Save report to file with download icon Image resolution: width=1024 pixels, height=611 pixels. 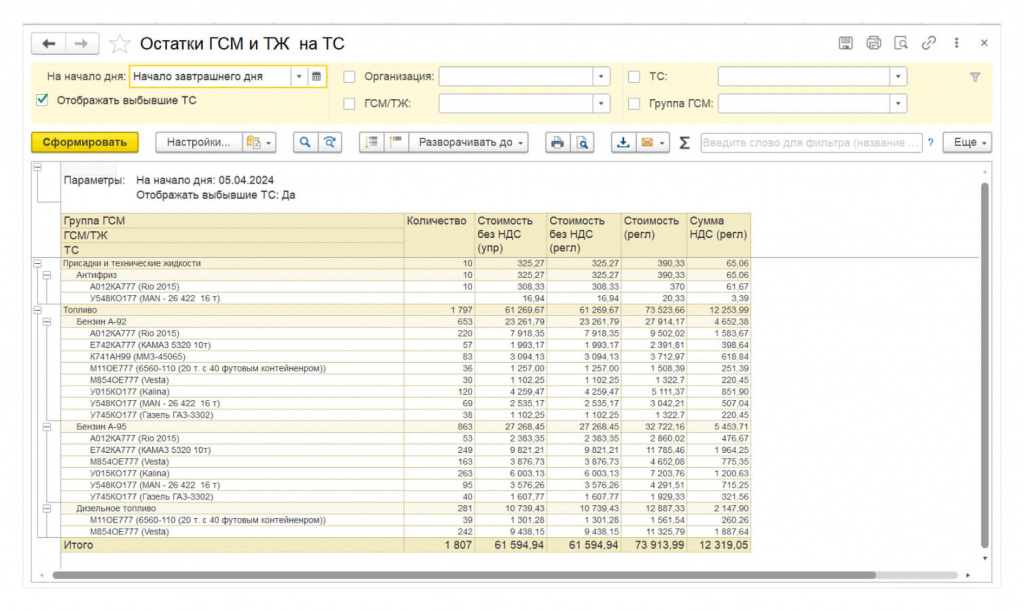[623, 142]
